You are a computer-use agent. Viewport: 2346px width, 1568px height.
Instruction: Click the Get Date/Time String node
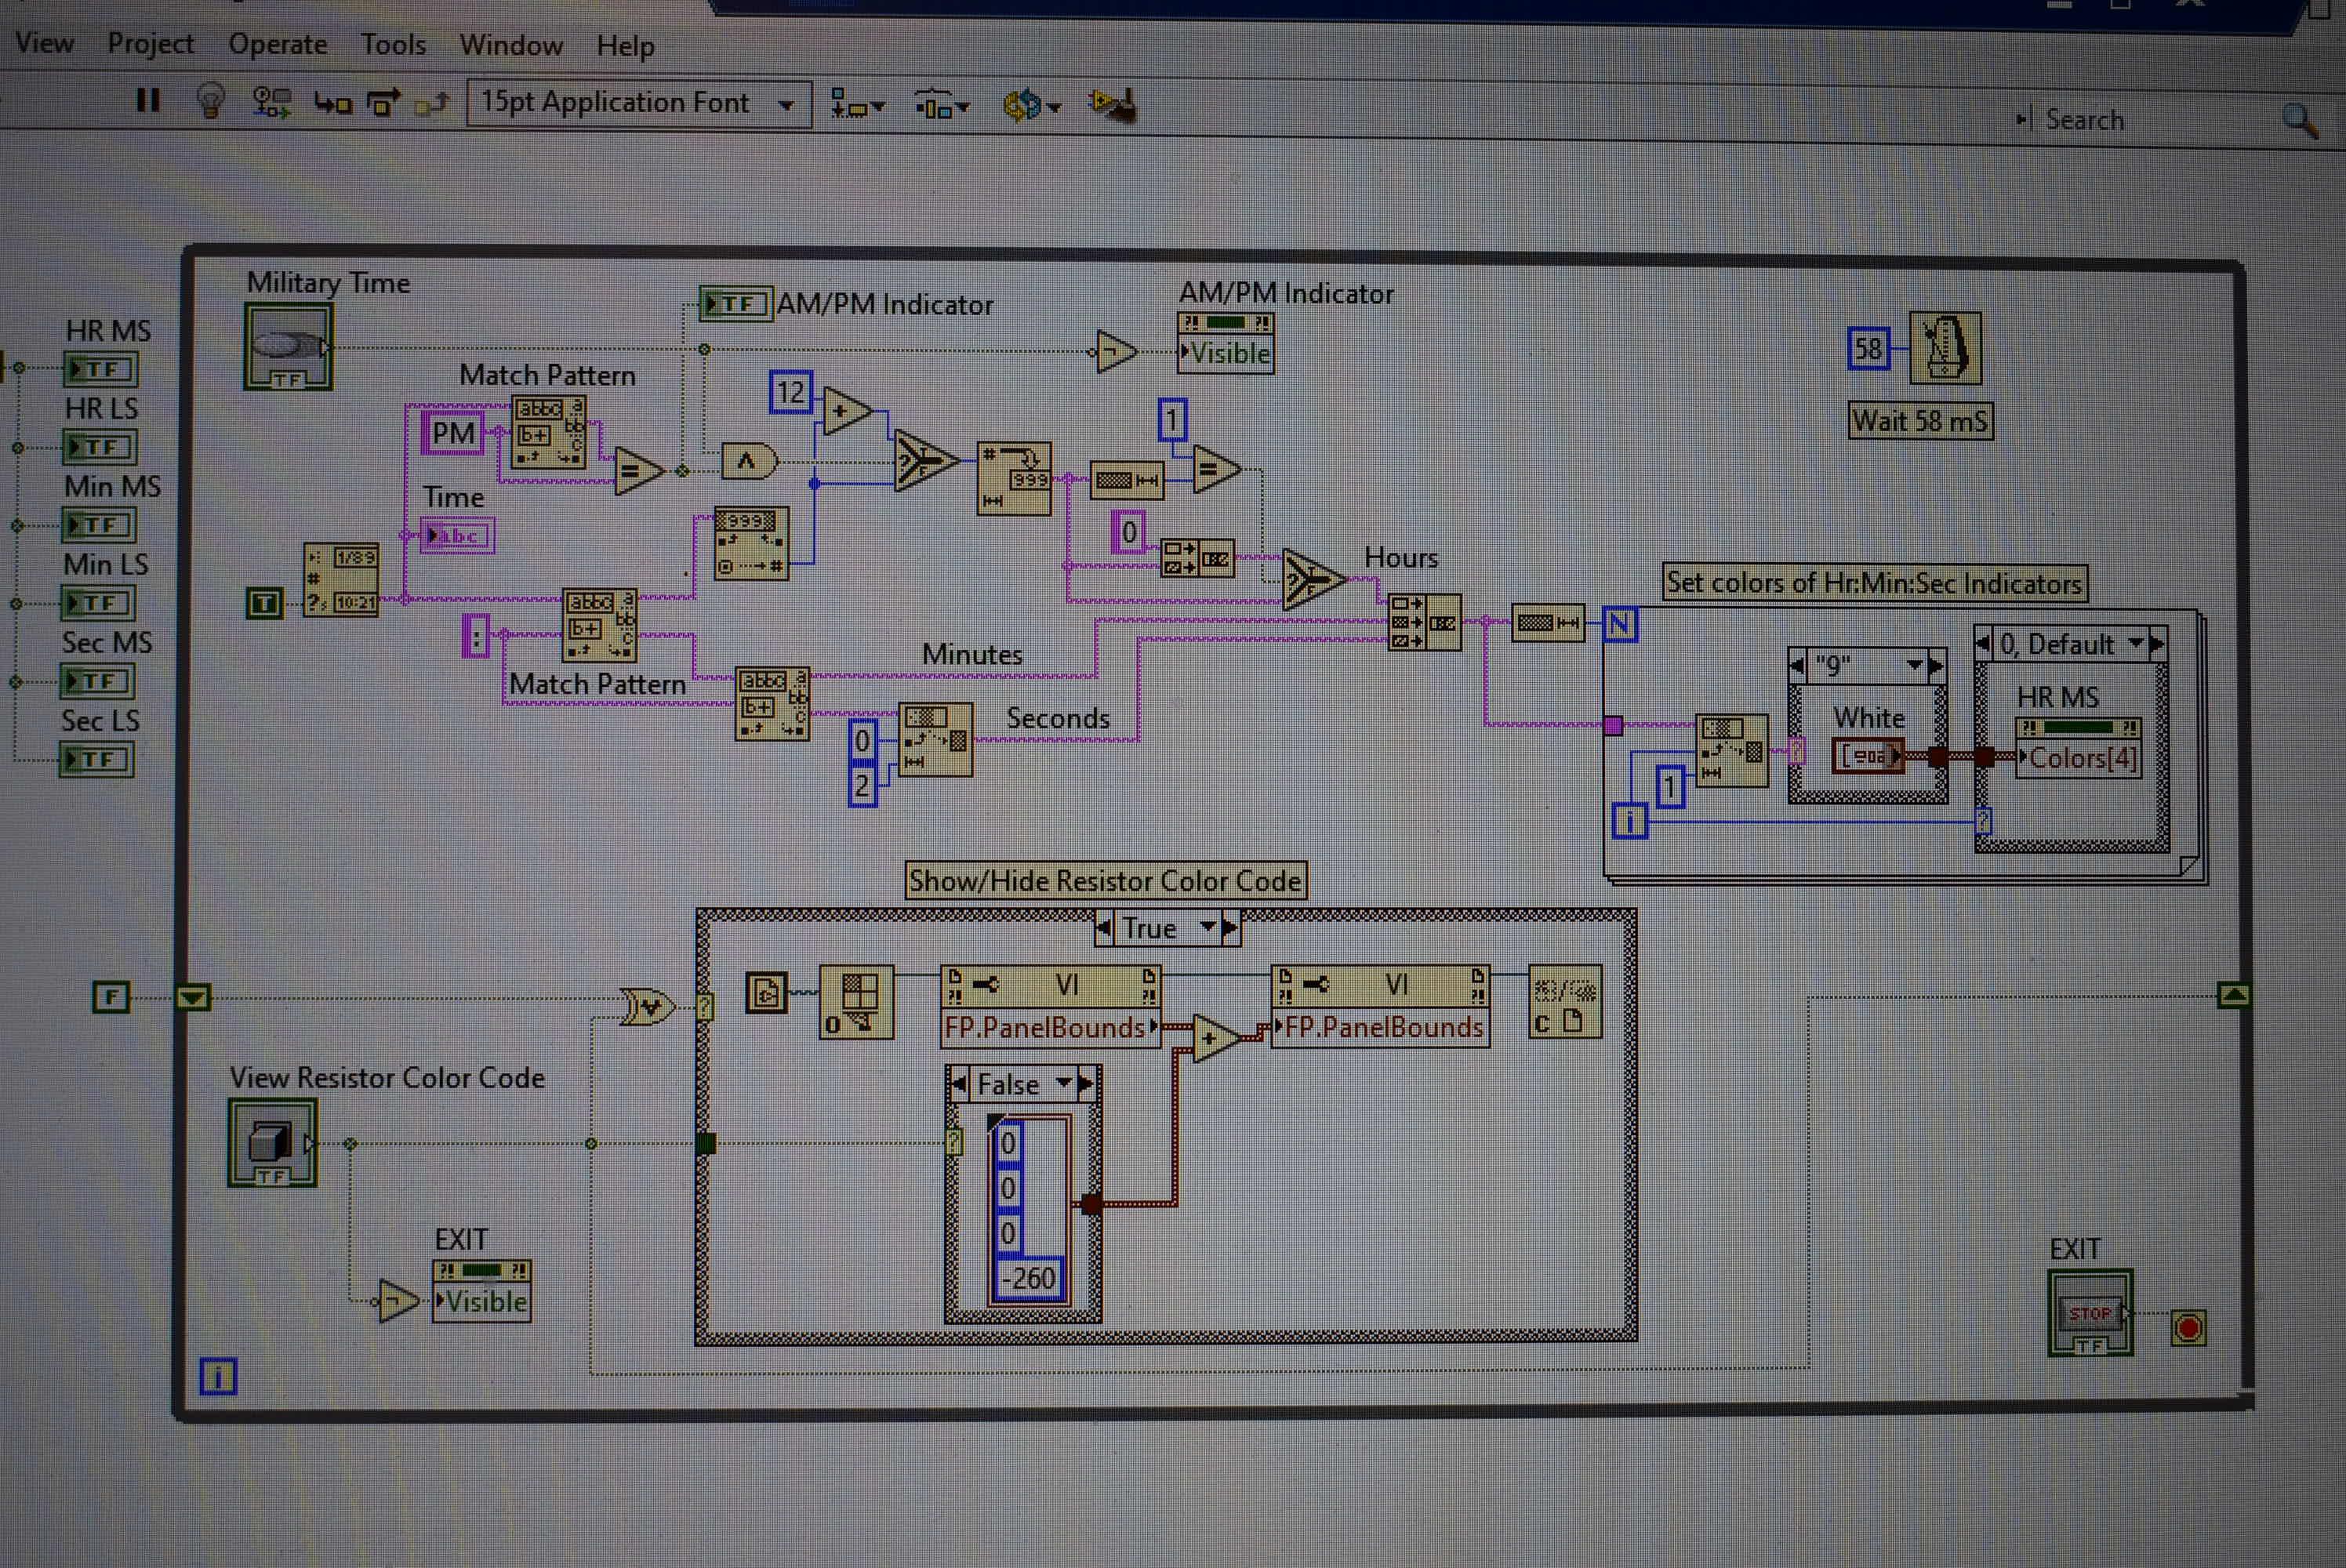click(x=341, y=580)
